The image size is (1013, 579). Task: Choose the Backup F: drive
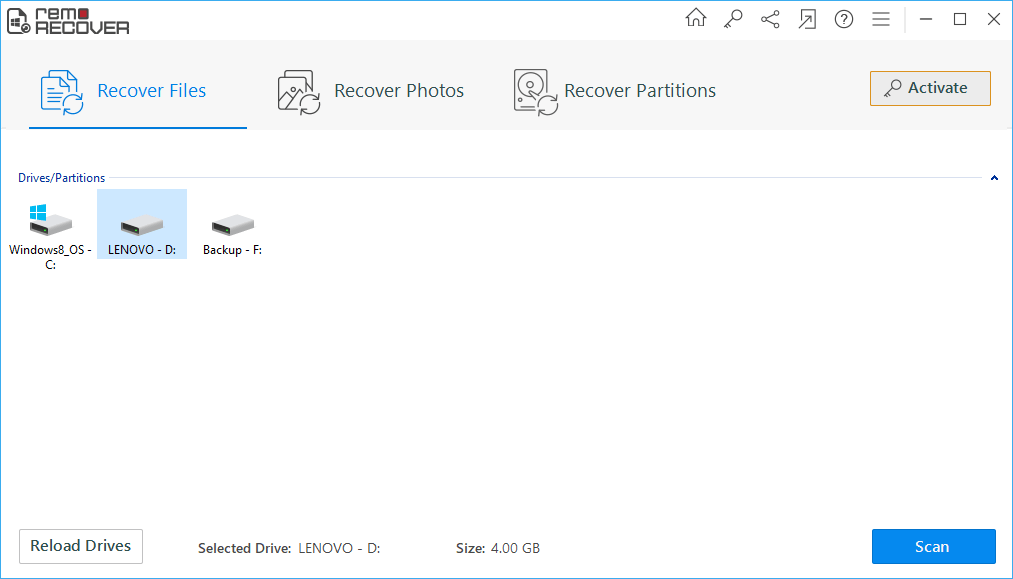point(232,232)
